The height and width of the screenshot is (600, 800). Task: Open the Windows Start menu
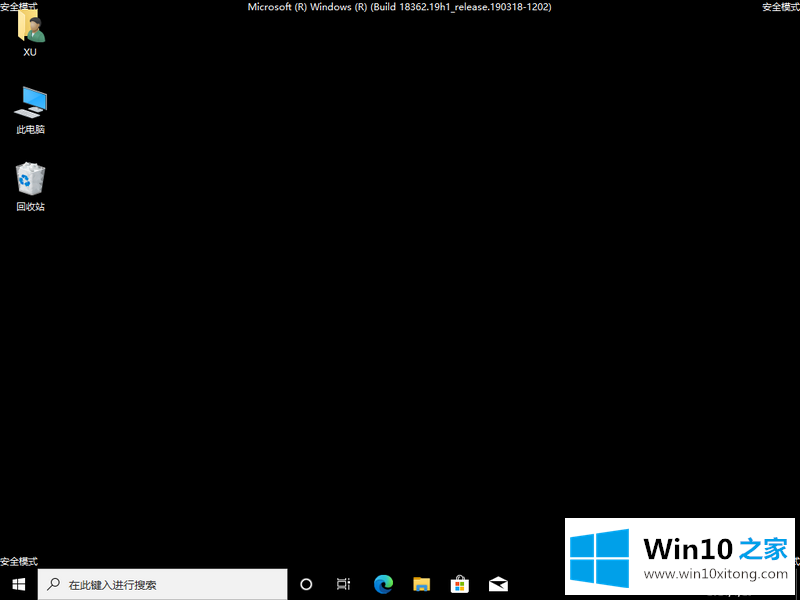(x=18, y=584)
